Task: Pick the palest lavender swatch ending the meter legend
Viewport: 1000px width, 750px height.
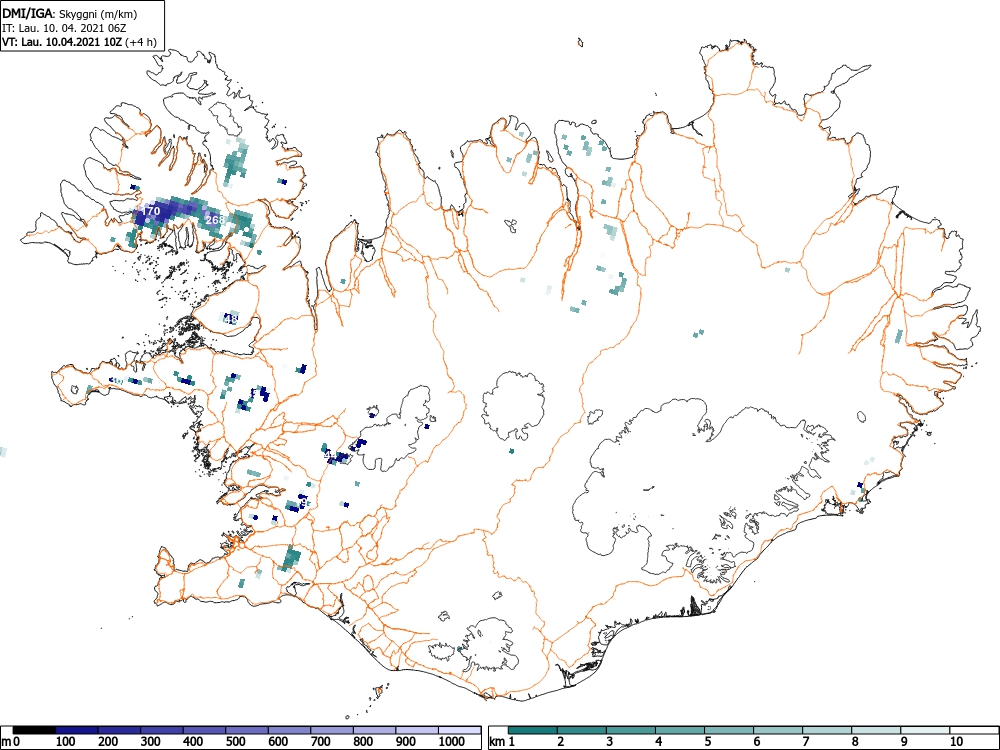Action: [460, 730]
